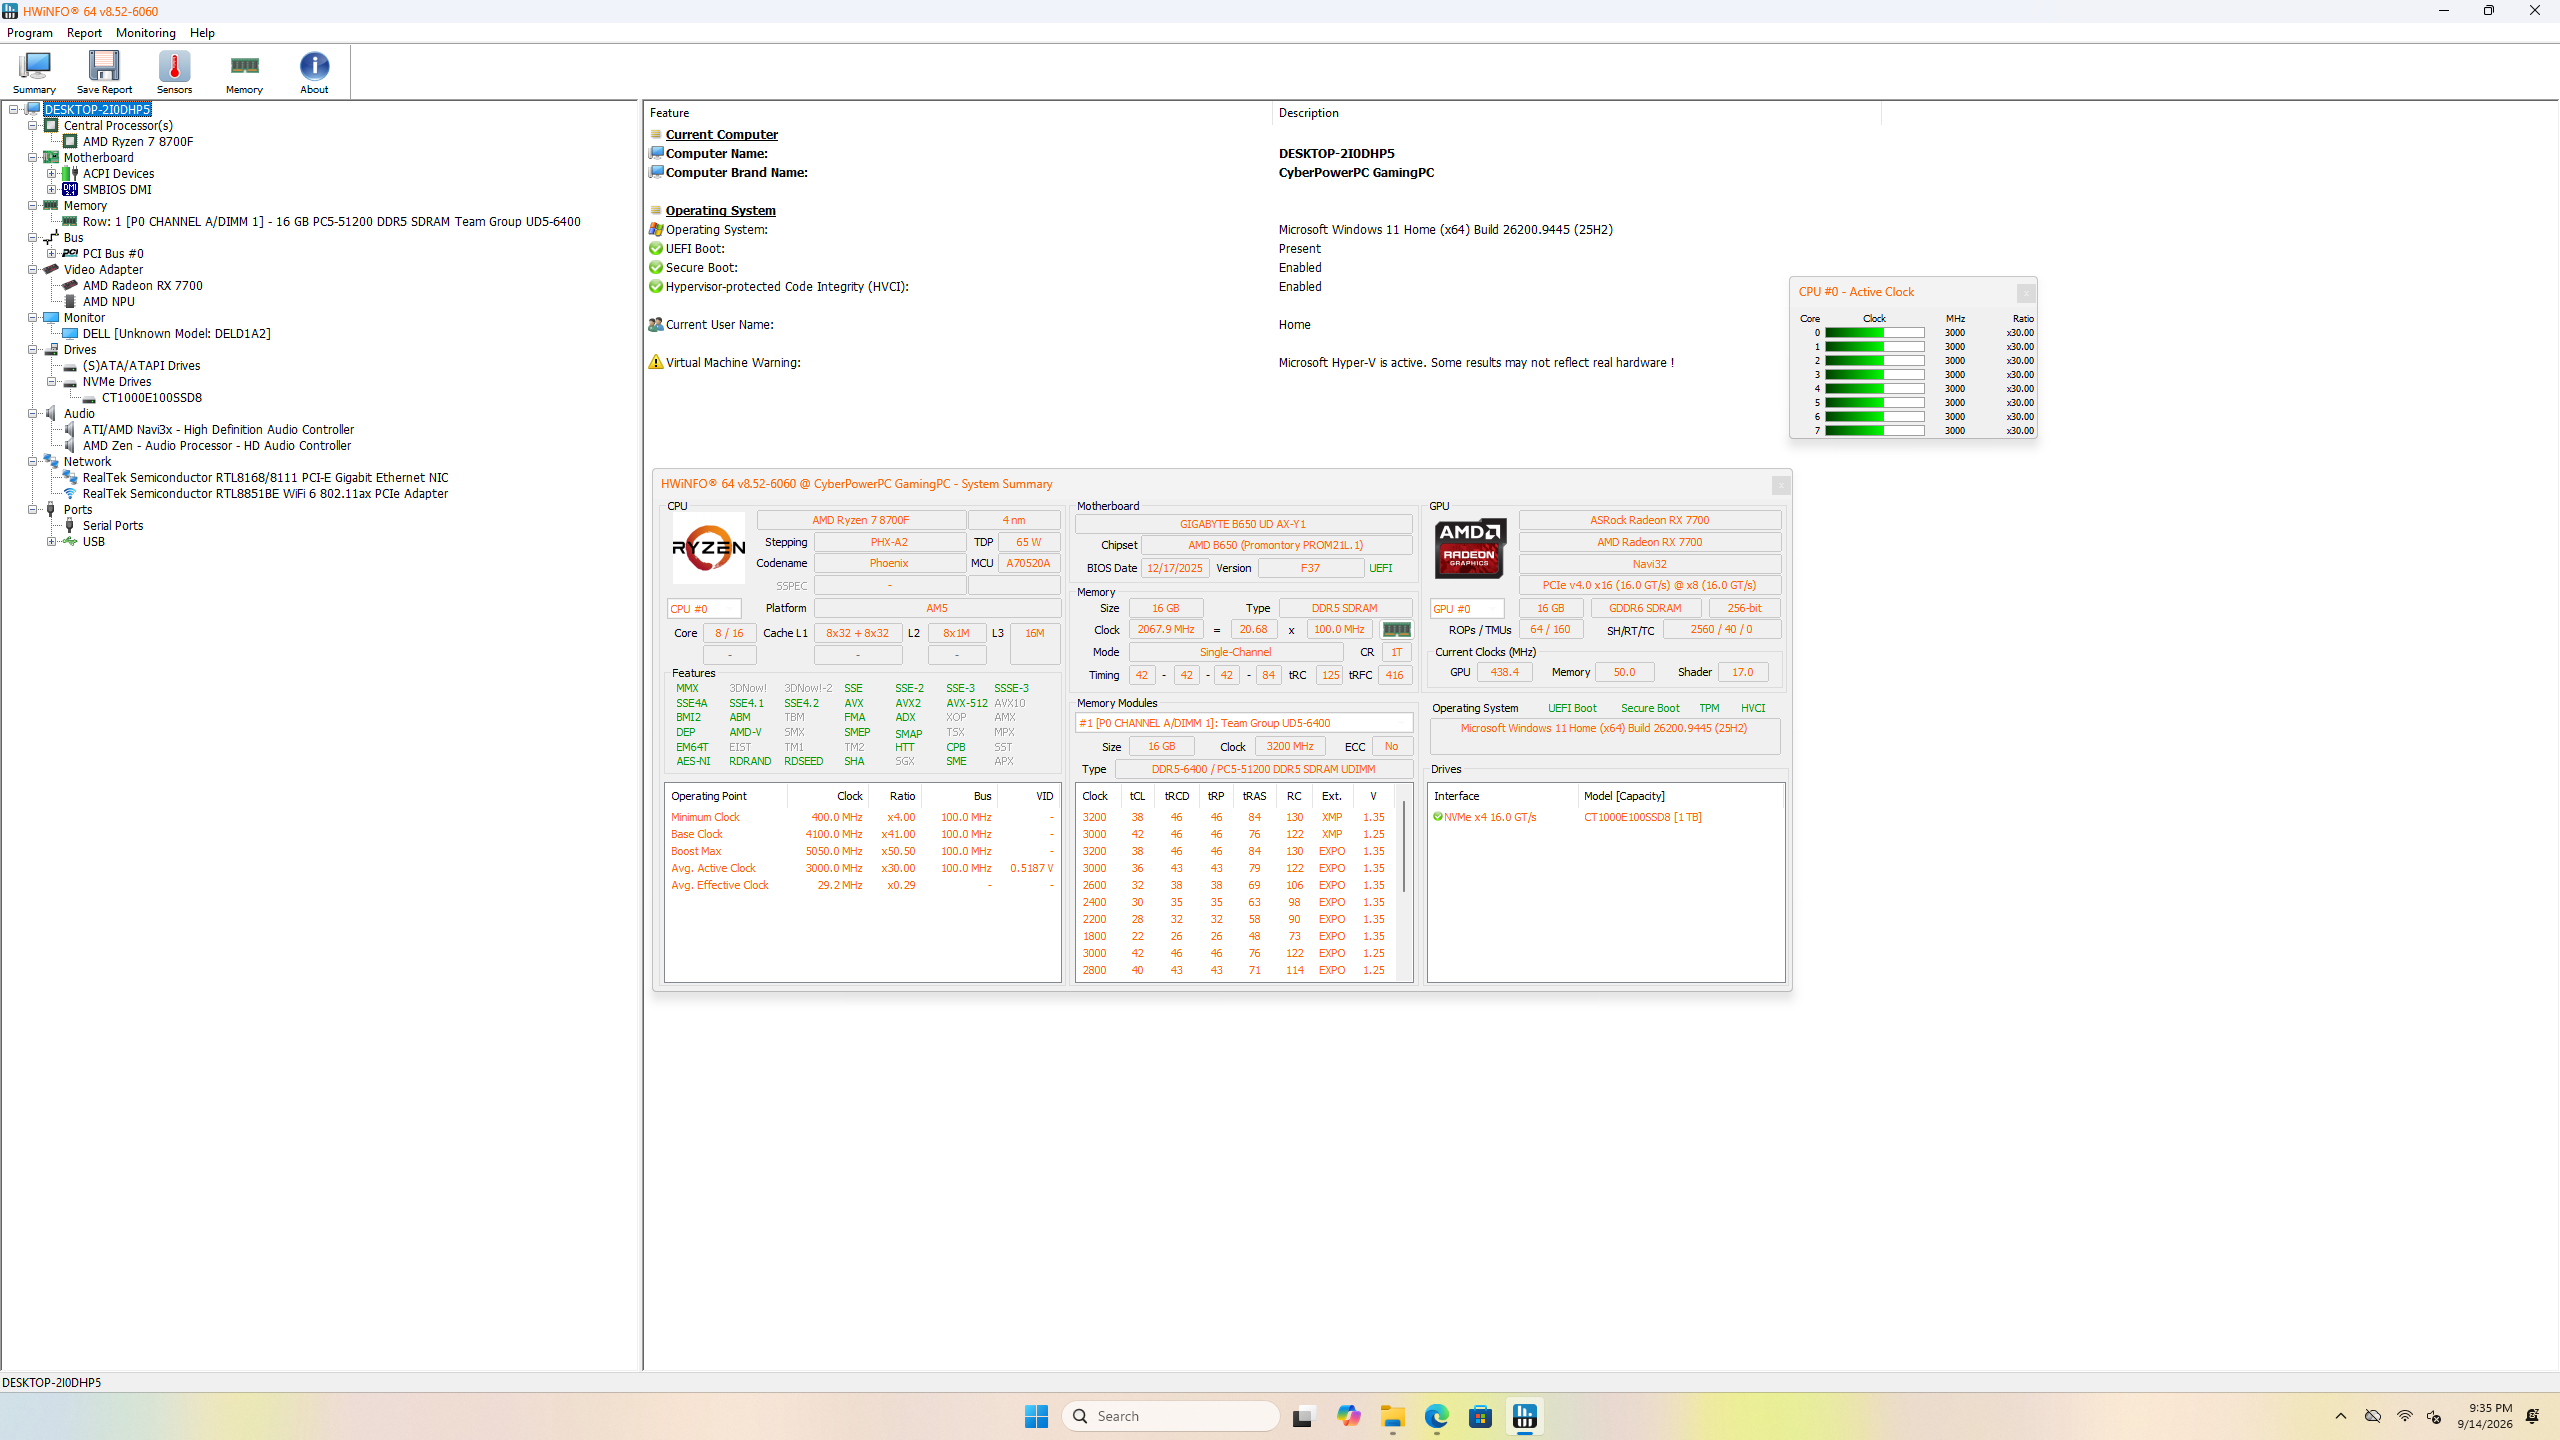The height and width of the screenshot is (1440, 2560).
Task: Click the Memory toolbar icon
Action: point(244,72)
